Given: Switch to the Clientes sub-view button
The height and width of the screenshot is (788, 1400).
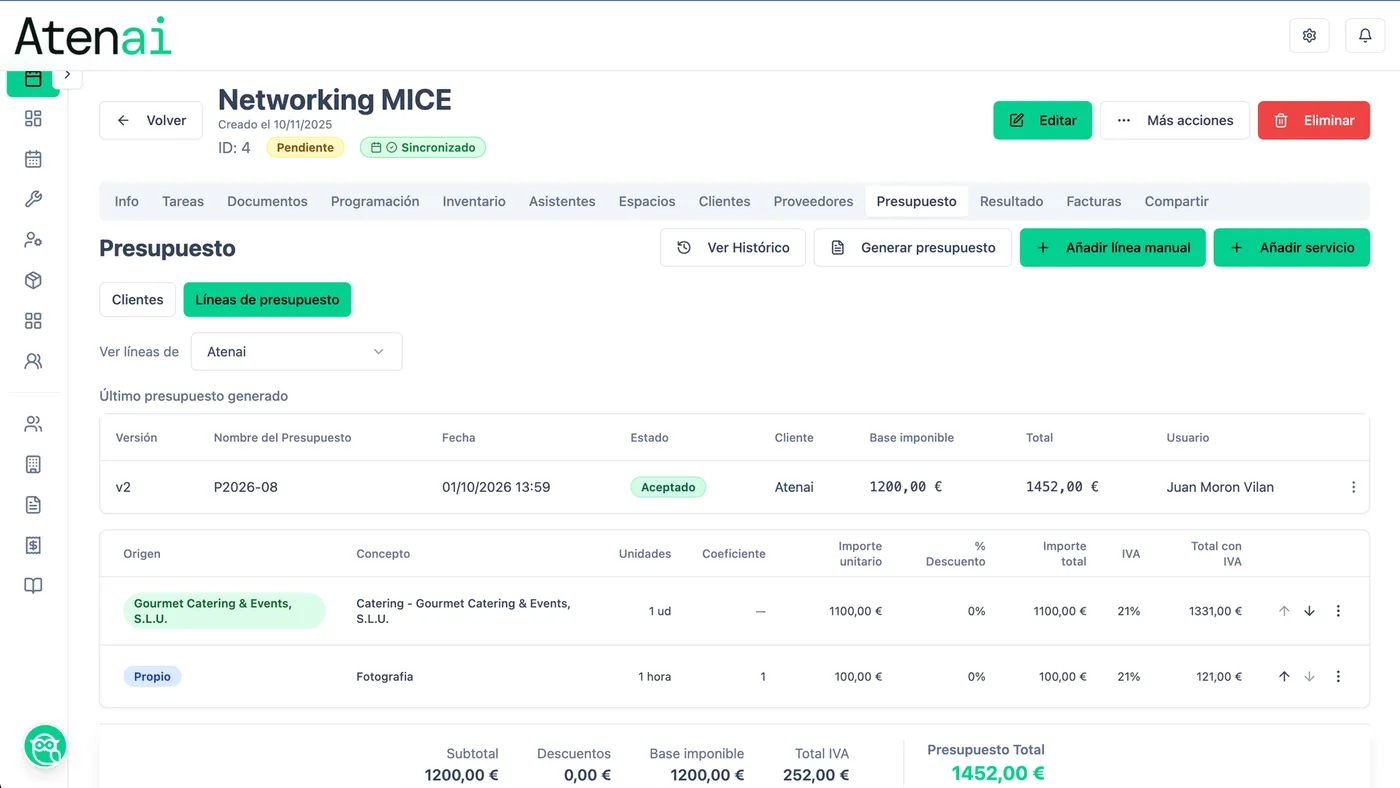Looking at the screenshot, I should click(138, 300).
